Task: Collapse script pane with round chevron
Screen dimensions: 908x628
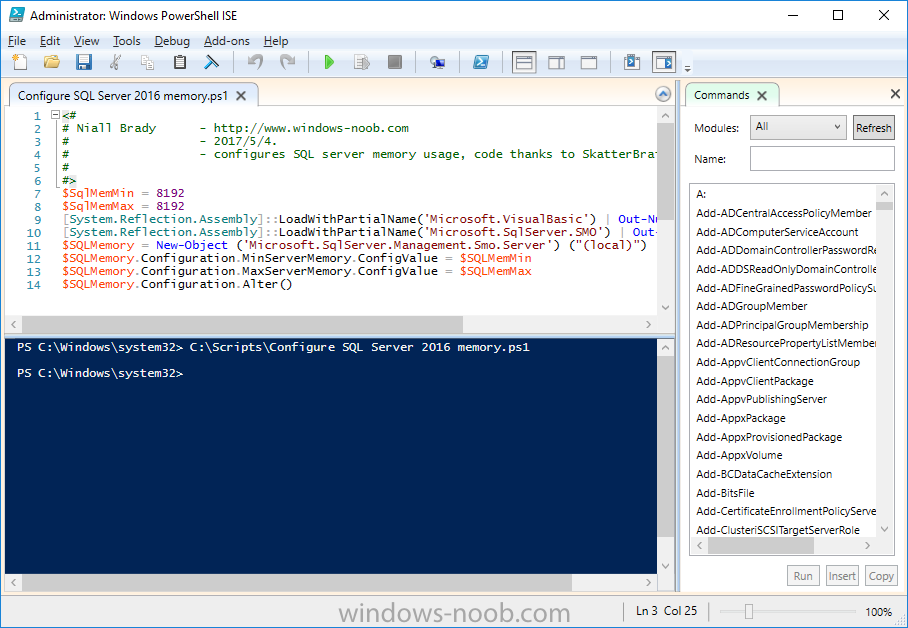Action: coord(663,94)
